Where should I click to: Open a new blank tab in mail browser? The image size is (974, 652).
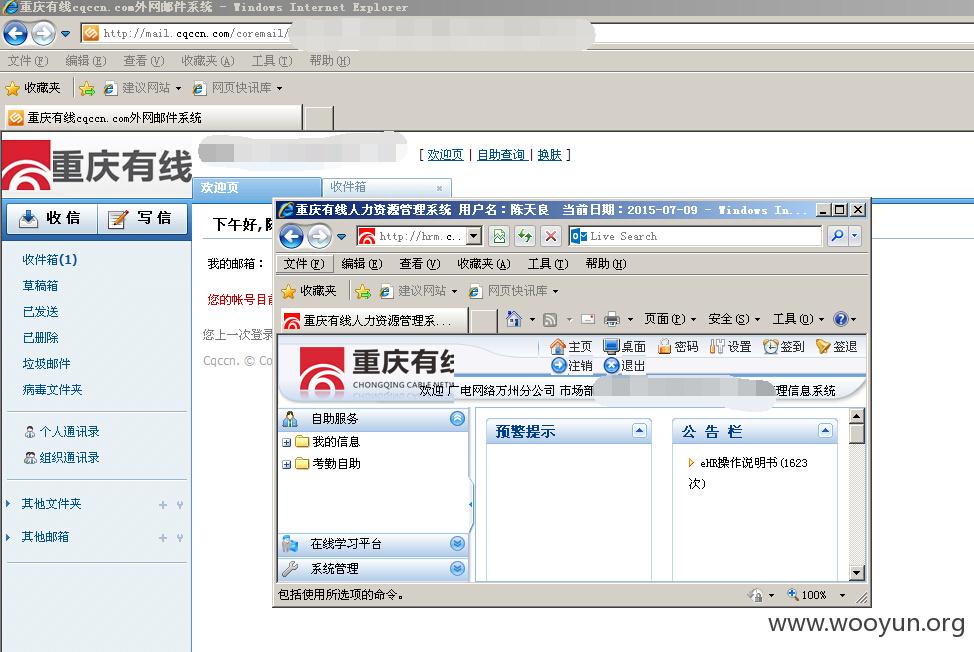tap(319, 118)
